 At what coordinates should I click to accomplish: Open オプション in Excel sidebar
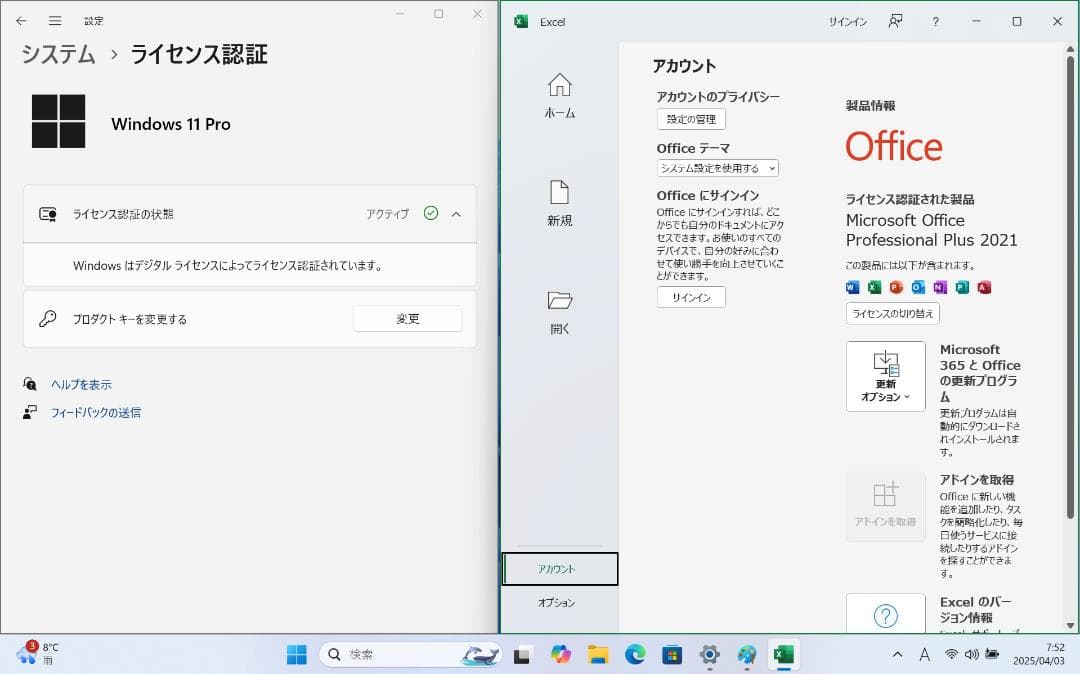[557, 602]
